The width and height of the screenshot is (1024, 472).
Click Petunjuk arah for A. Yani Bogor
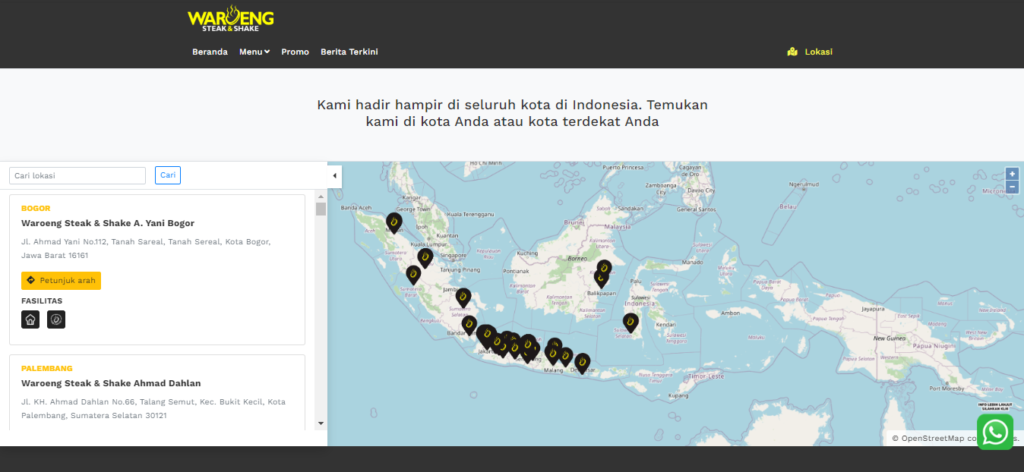(61, 281)
